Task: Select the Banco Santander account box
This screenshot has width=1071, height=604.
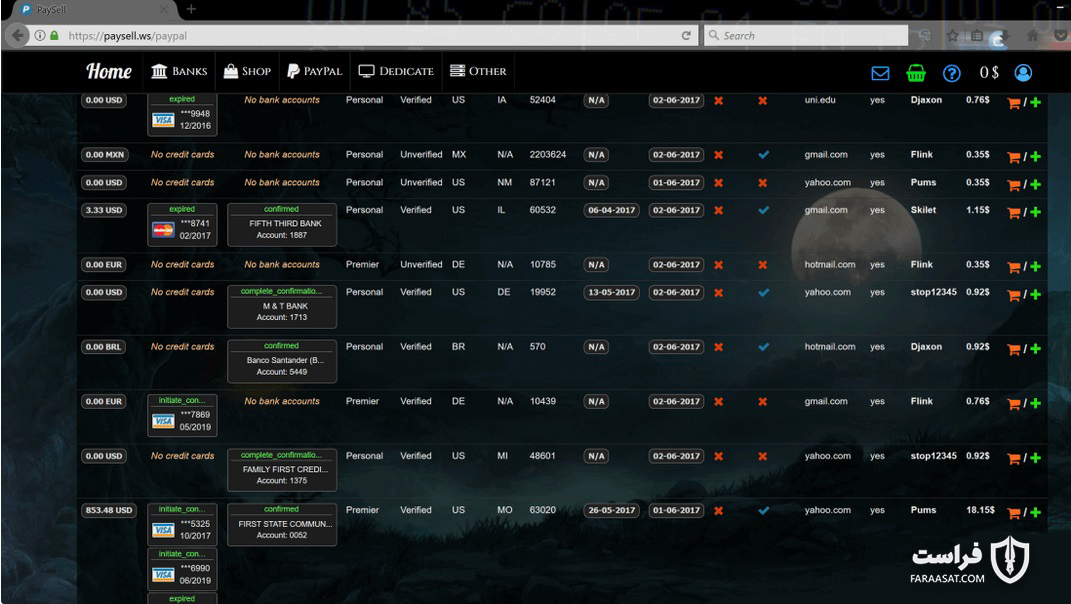Action: point(282,361)
